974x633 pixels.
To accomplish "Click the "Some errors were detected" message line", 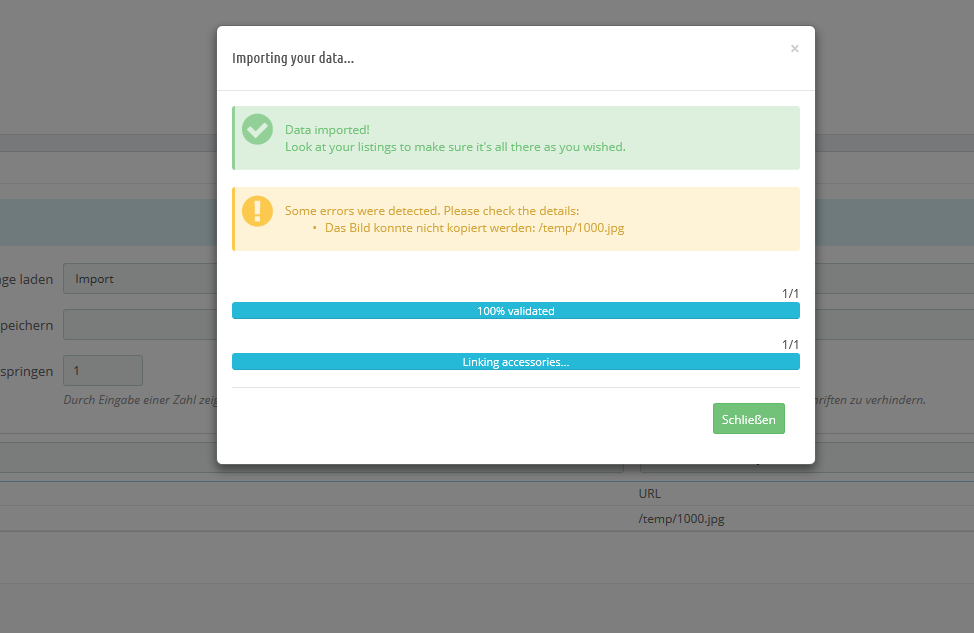I will click(x=431, y=211).
